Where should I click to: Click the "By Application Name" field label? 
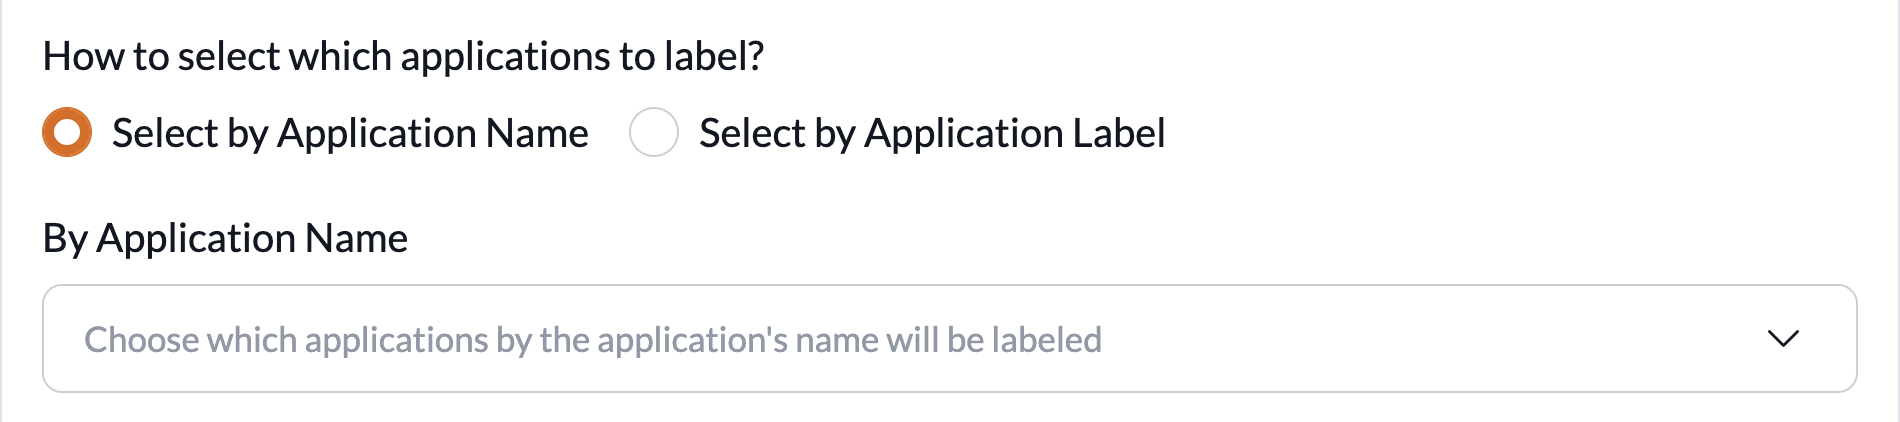(225, 239)
